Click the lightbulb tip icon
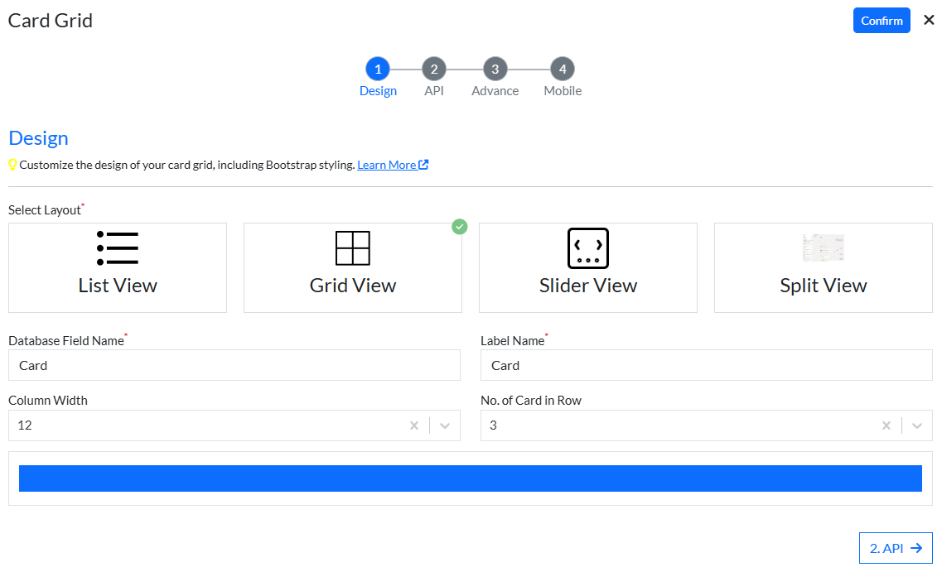Viewport: 942px width, 572px height. click(13, 165)
